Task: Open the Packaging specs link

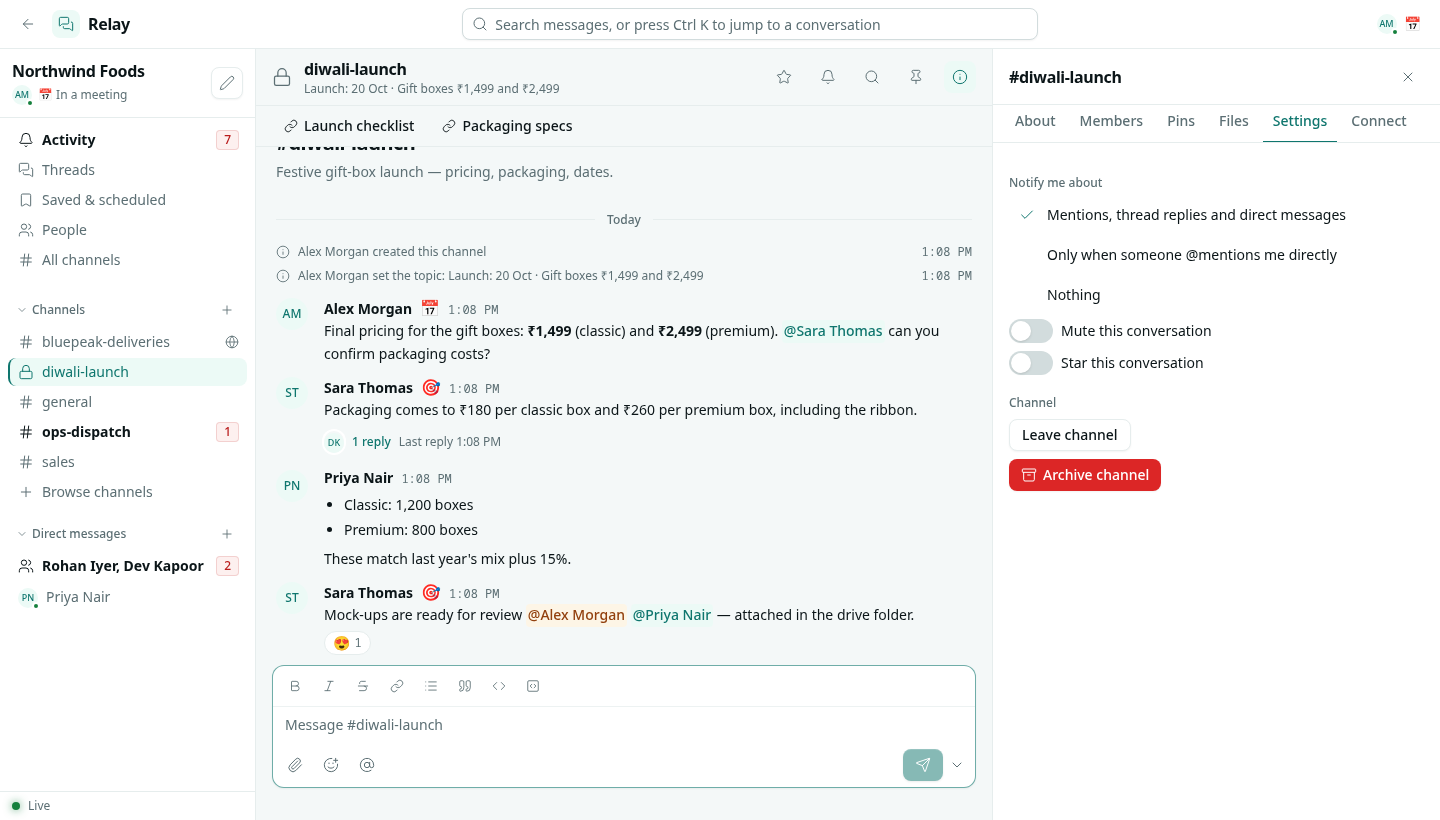Action: click(x=508, y=126)
